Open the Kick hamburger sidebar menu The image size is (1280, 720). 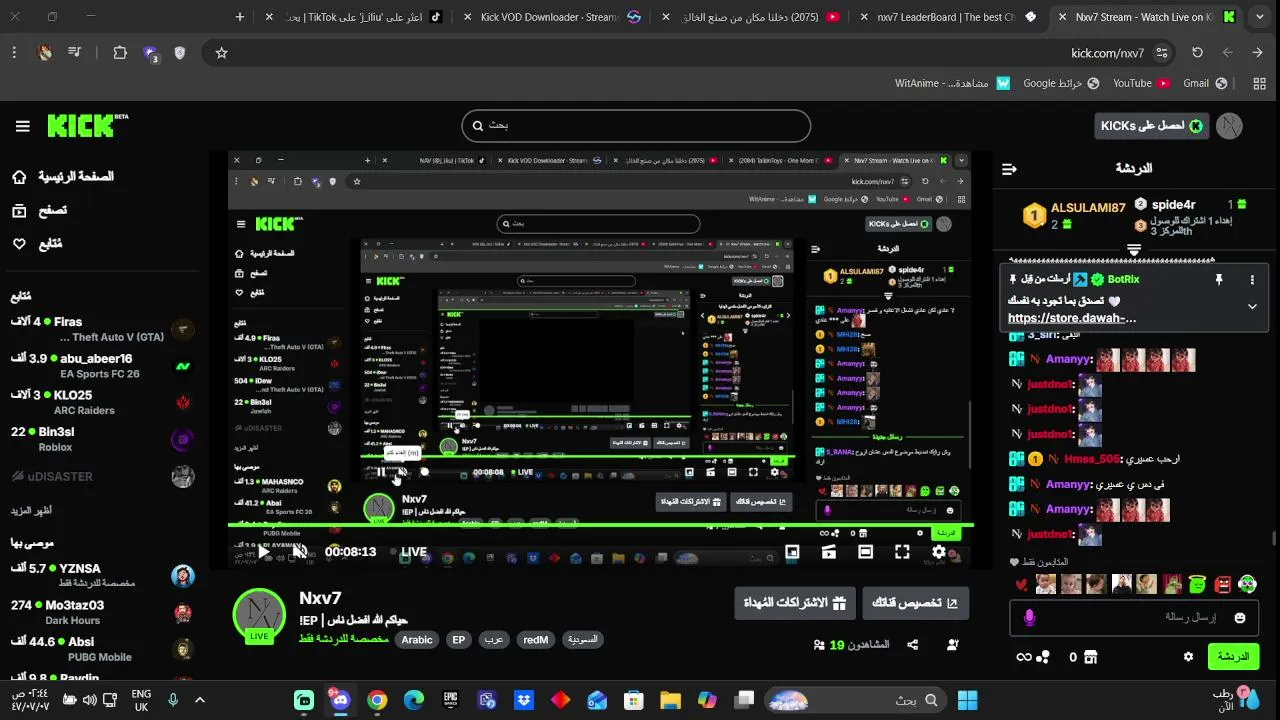pyautogui.click(x=23, y=126)
